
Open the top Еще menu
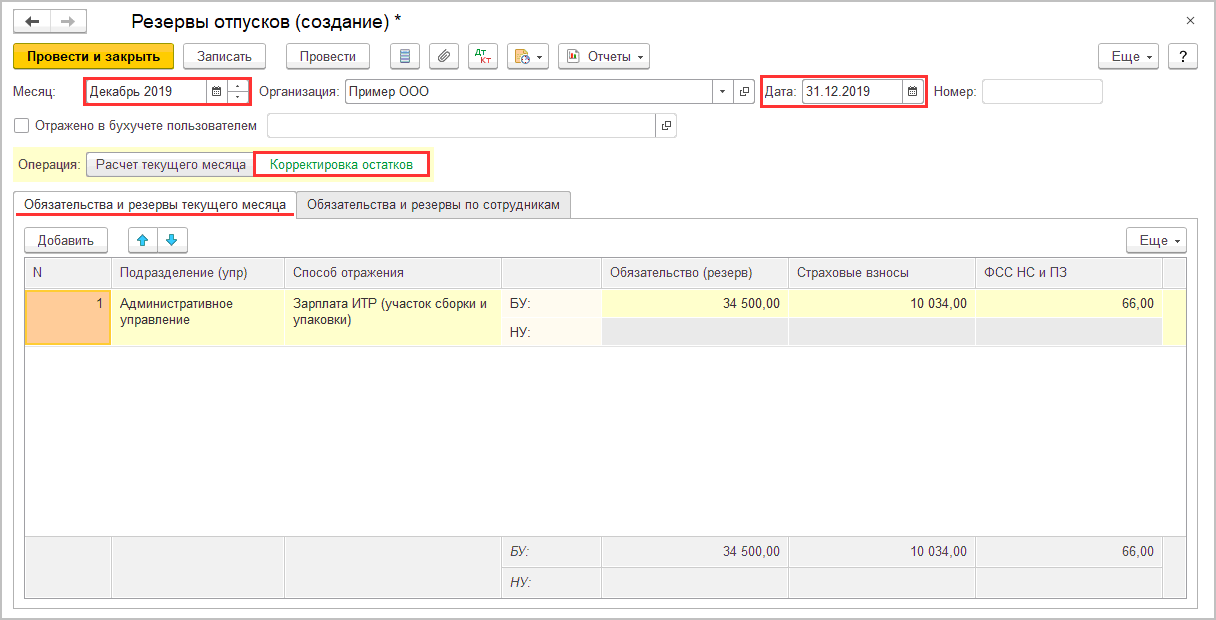1128,56
